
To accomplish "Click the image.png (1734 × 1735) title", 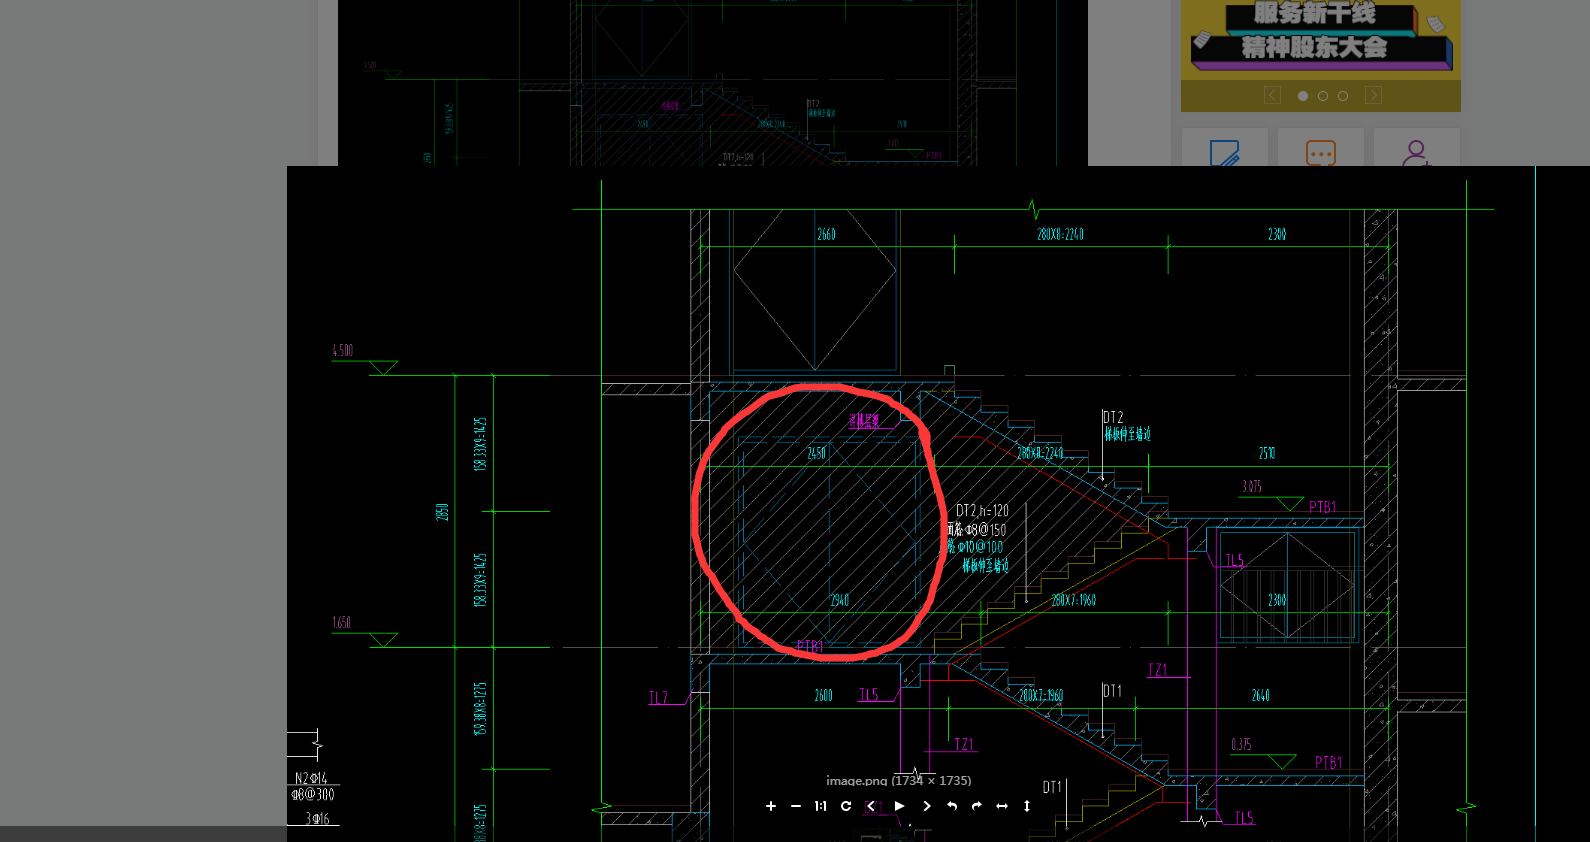I will 898,780.
